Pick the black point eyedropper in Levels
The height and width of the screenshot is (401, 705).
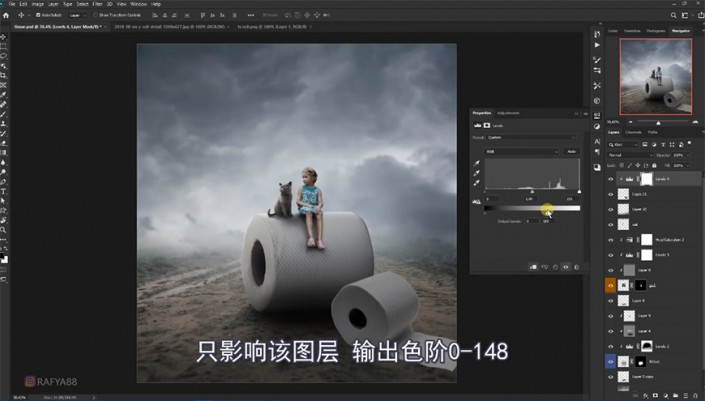(477, 163)
